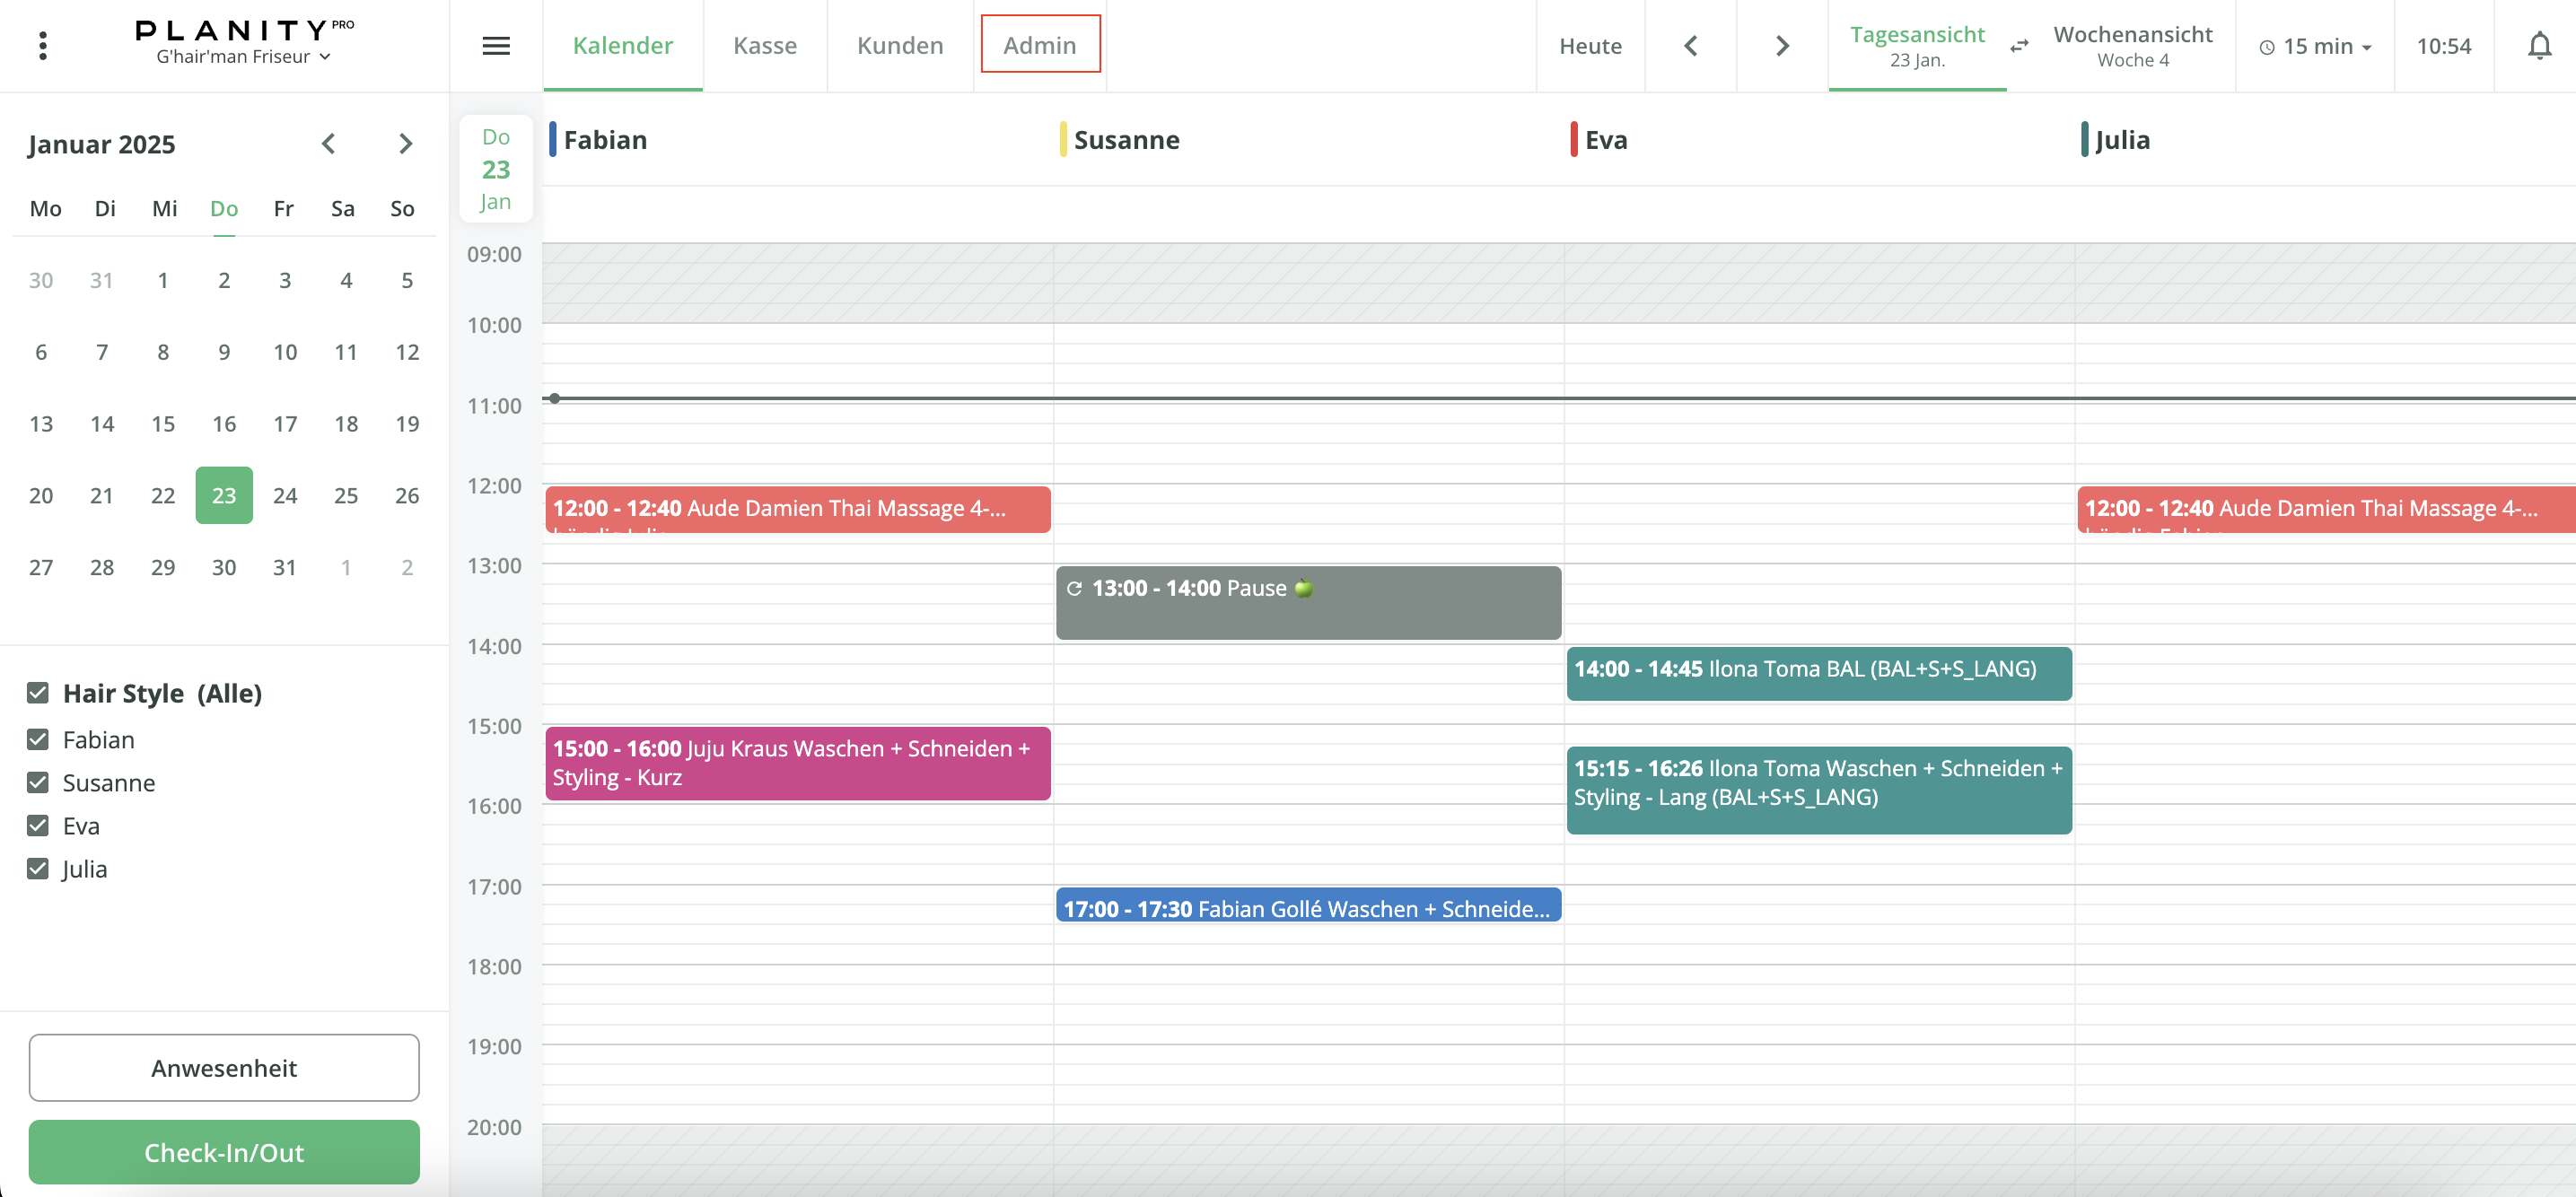Screen dimensions: 2576x1197
Task: Expand the G'hair'man Friseur salon dropdown
Action: tap(243, 57)
